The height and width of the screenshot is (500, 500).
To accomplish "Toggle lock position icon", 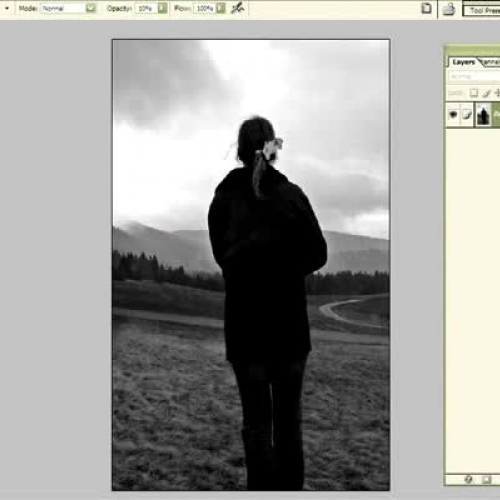I will pyautogui.click(x=497, y=93).
